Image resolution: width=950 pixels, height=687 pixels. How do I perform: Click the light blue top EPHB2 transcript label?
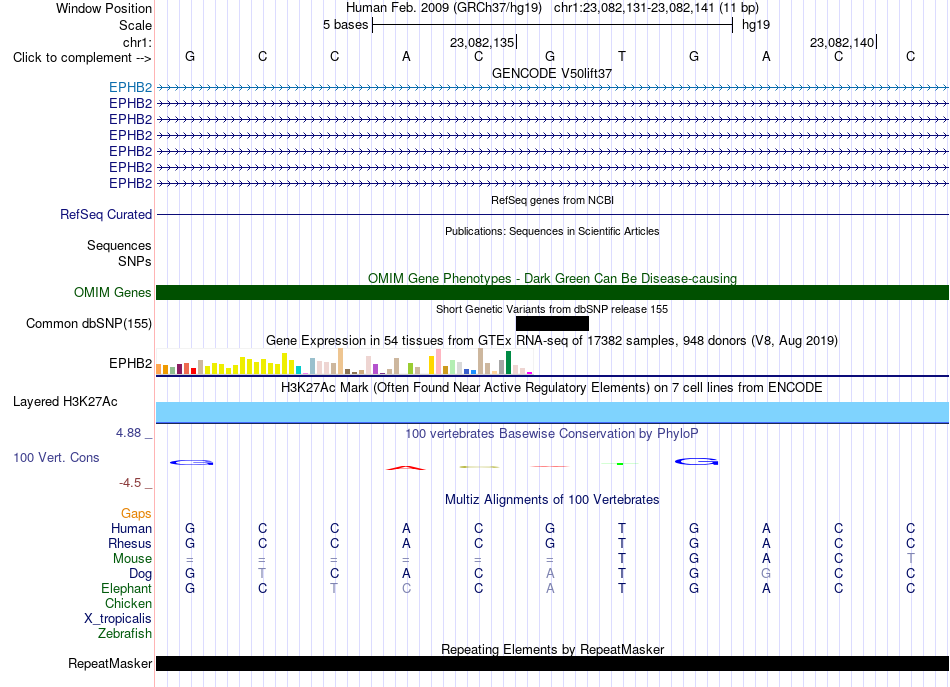click(130, 88)
